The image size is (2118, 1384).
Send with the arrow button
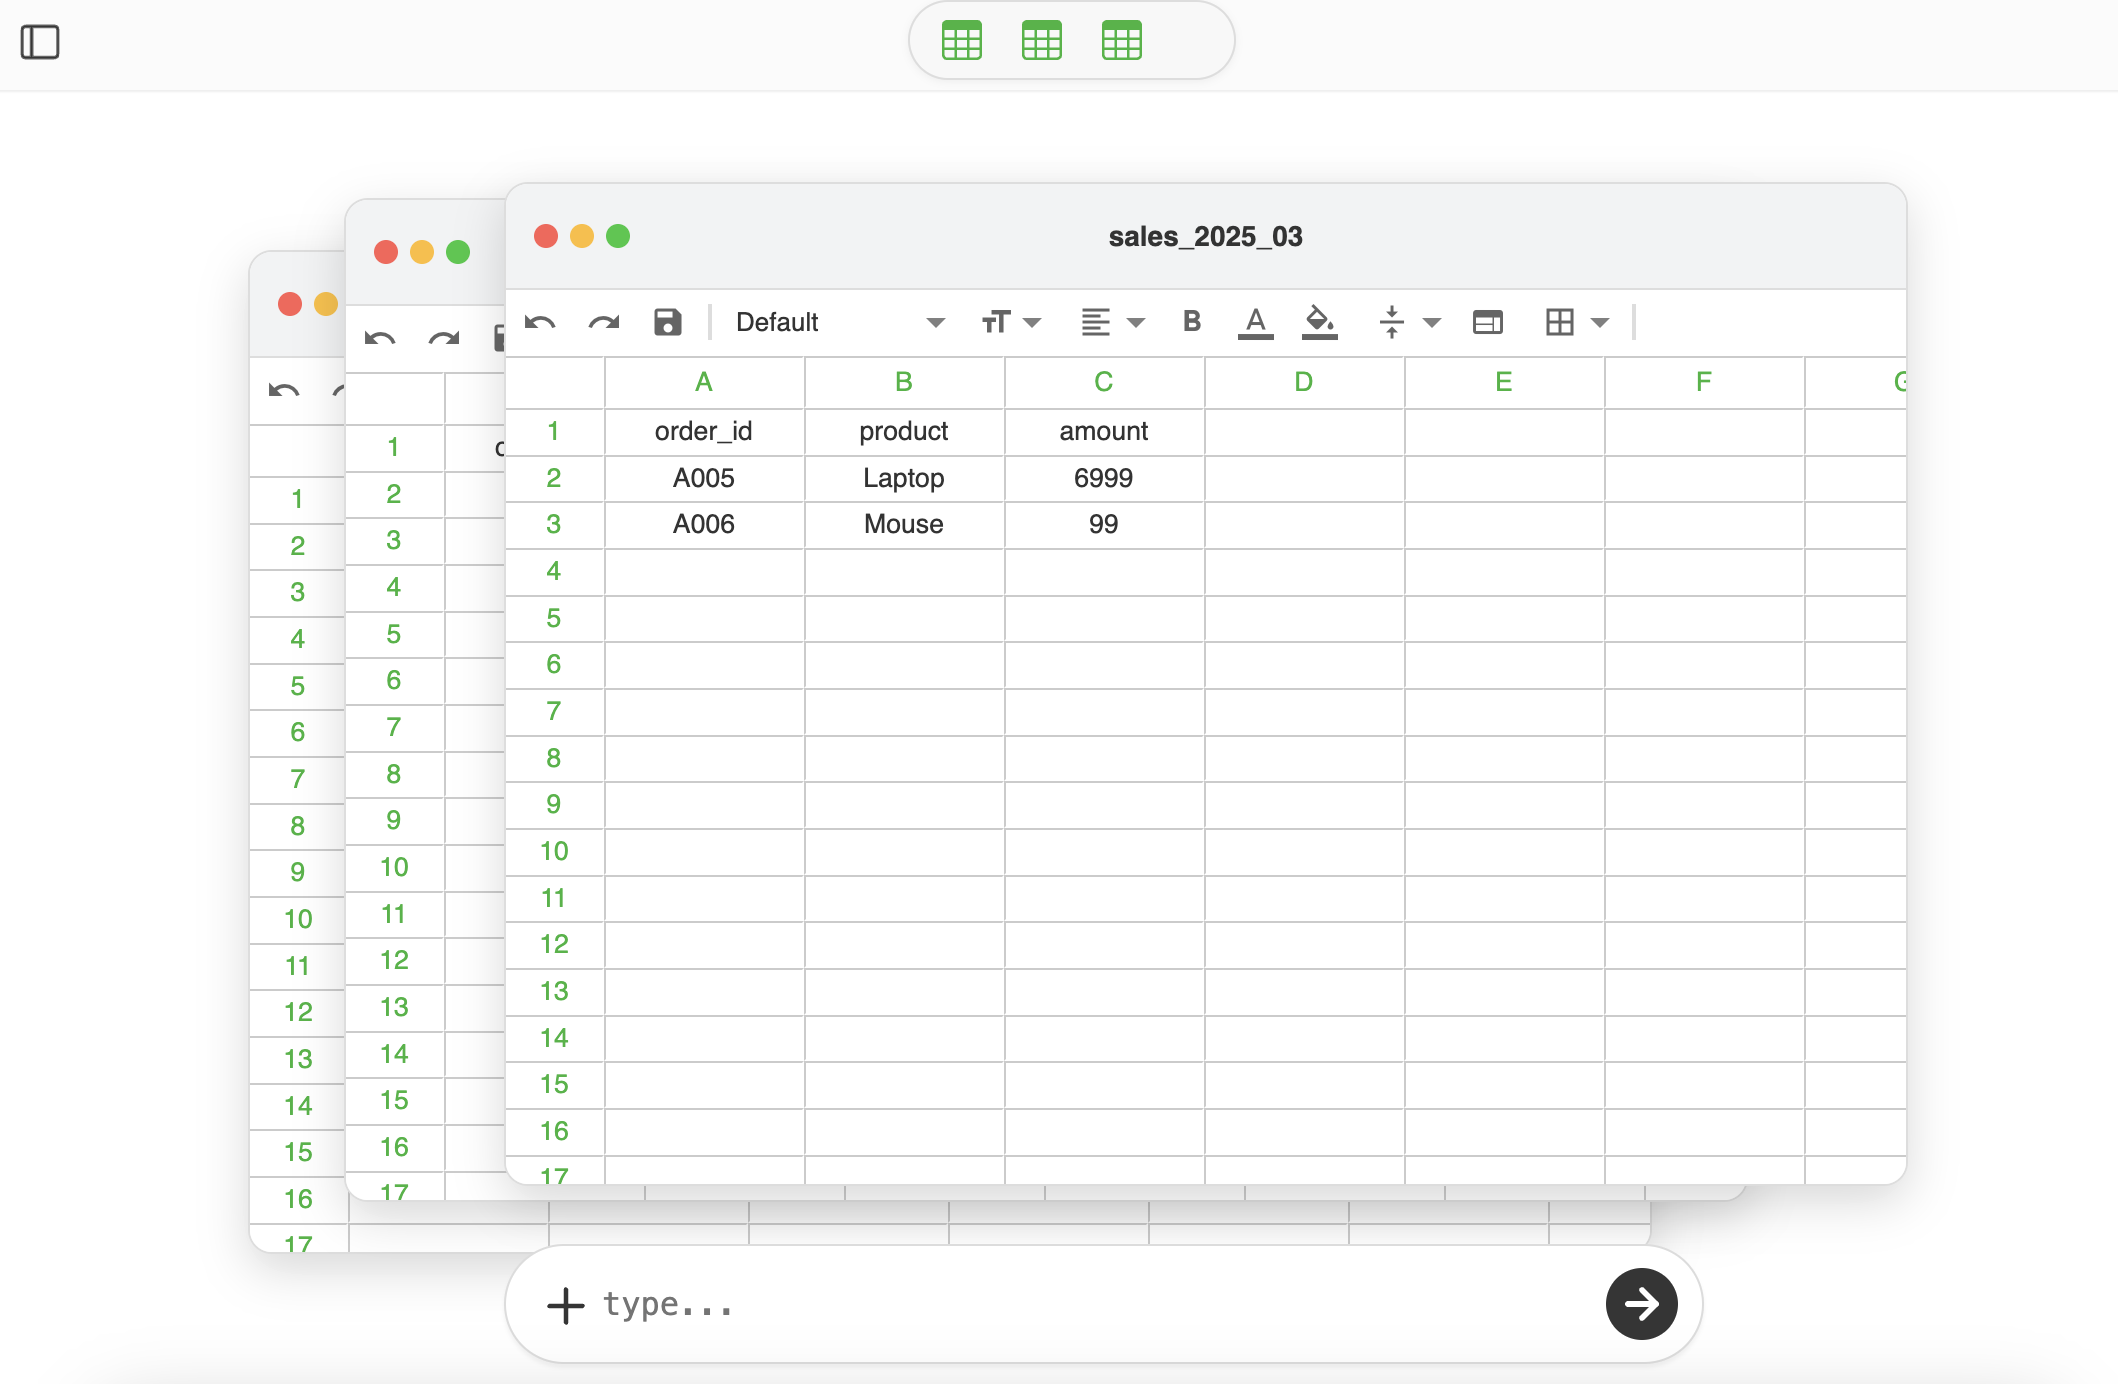point(1642,1304)
